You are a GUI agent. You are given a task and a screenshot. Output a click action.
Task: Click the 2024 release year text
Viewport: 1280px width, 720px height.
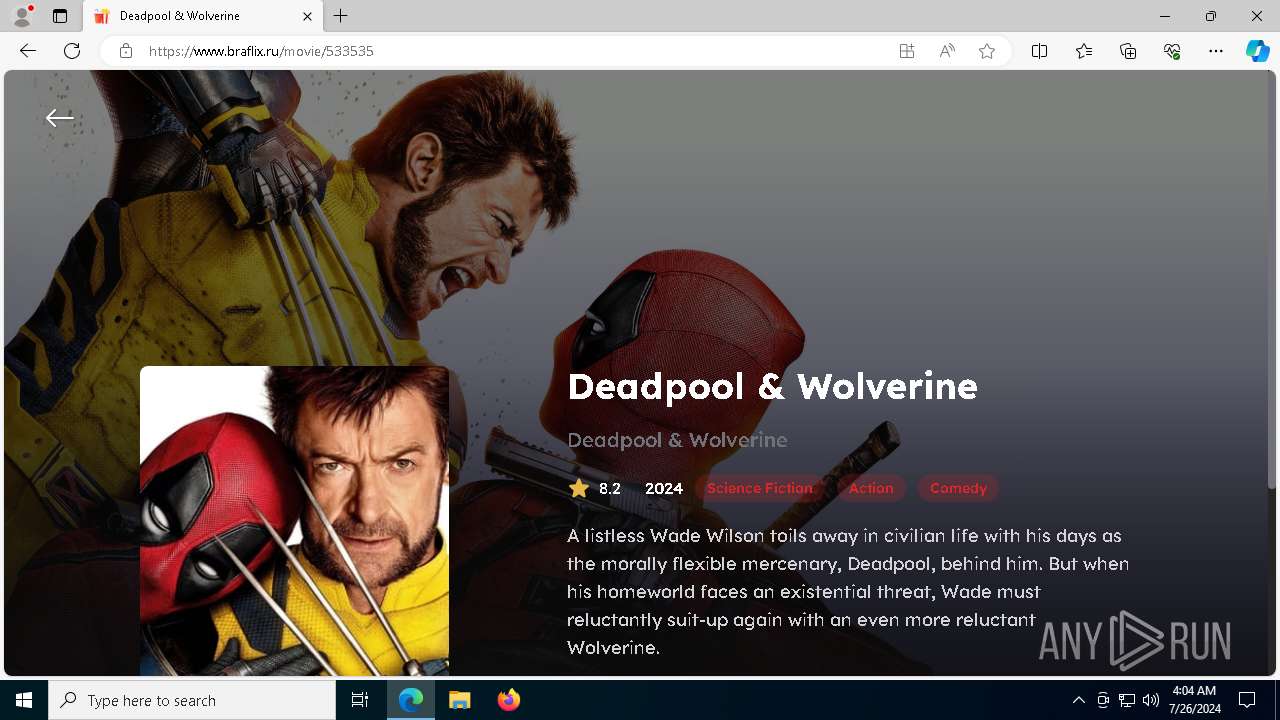click(x=664, y=488)
